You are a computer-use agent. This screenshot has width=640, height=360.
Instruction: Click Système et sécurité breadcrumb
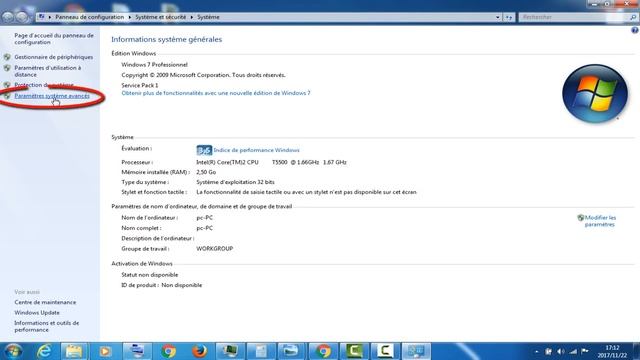[x=160, y=17]
